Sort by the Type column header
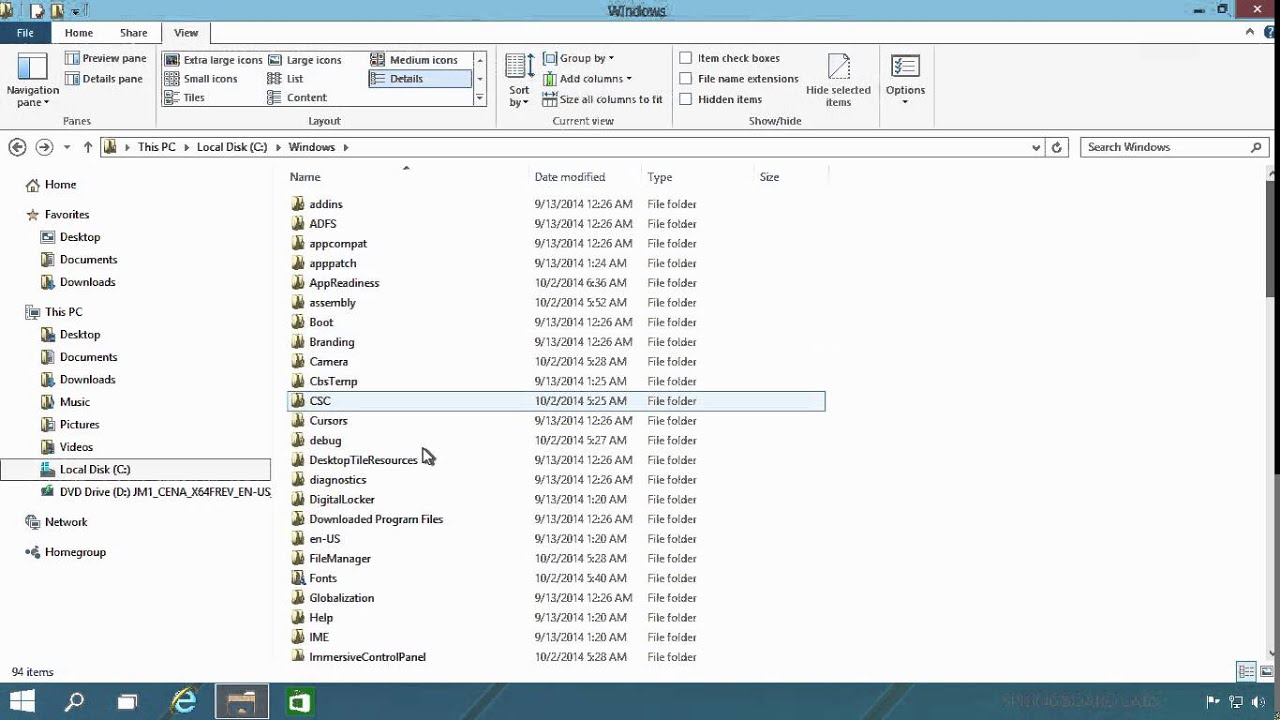 point(697,177)
